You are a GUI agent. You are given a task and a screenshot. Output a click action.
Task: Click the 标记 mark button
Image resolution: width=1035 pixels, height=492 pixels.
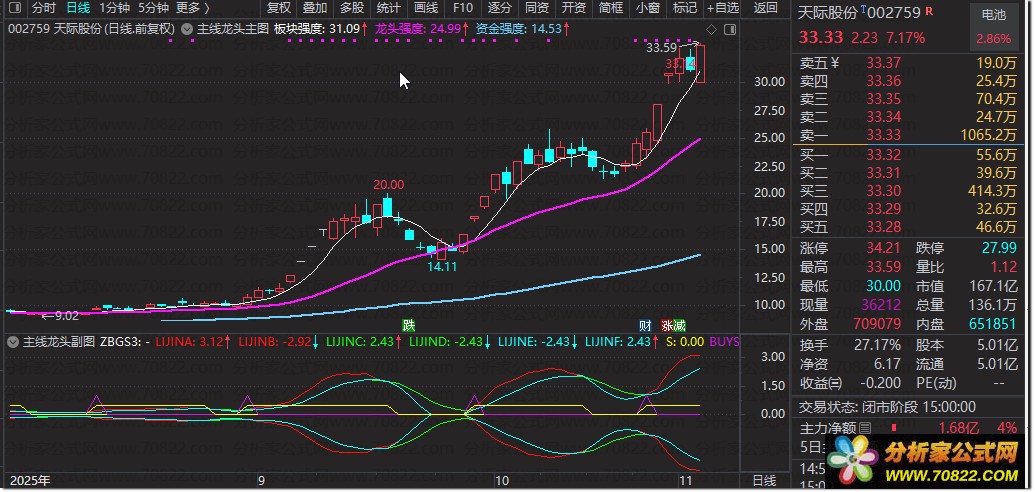click(x=684, y=9)
